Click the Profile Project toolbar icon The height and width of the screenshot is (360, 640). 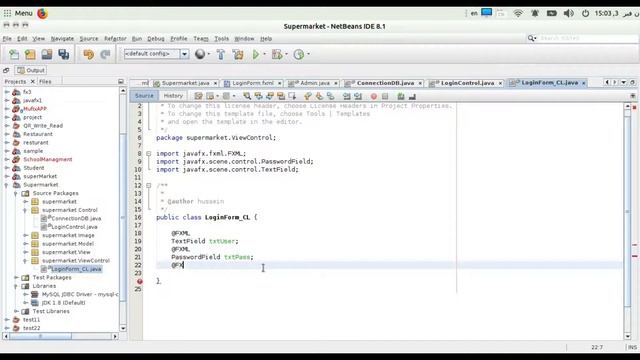[x=299, y=54]
